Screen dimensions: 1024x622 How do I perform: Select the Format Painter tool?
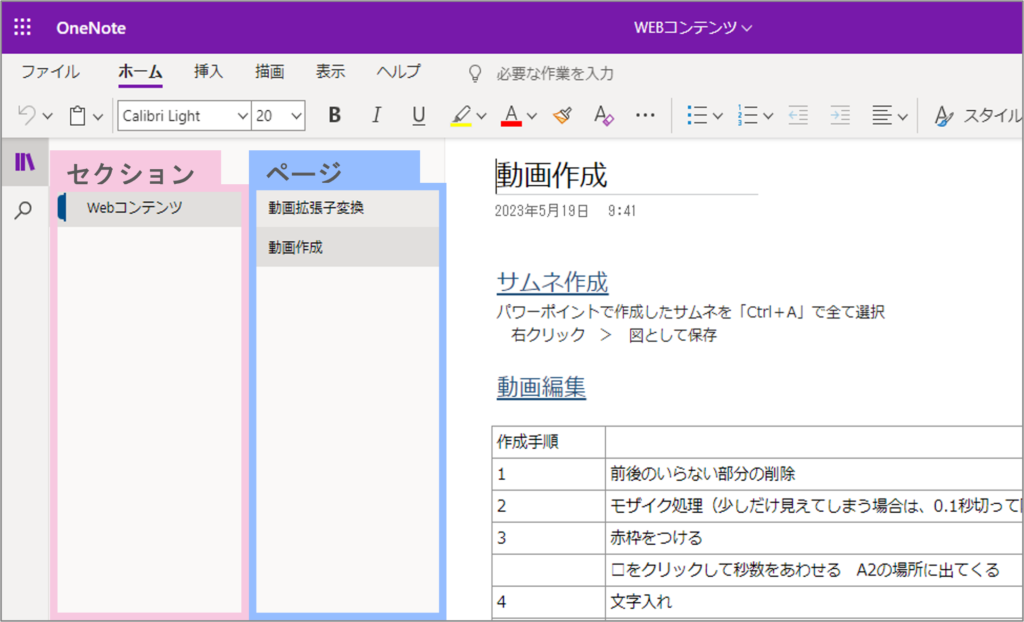point(562,115)
